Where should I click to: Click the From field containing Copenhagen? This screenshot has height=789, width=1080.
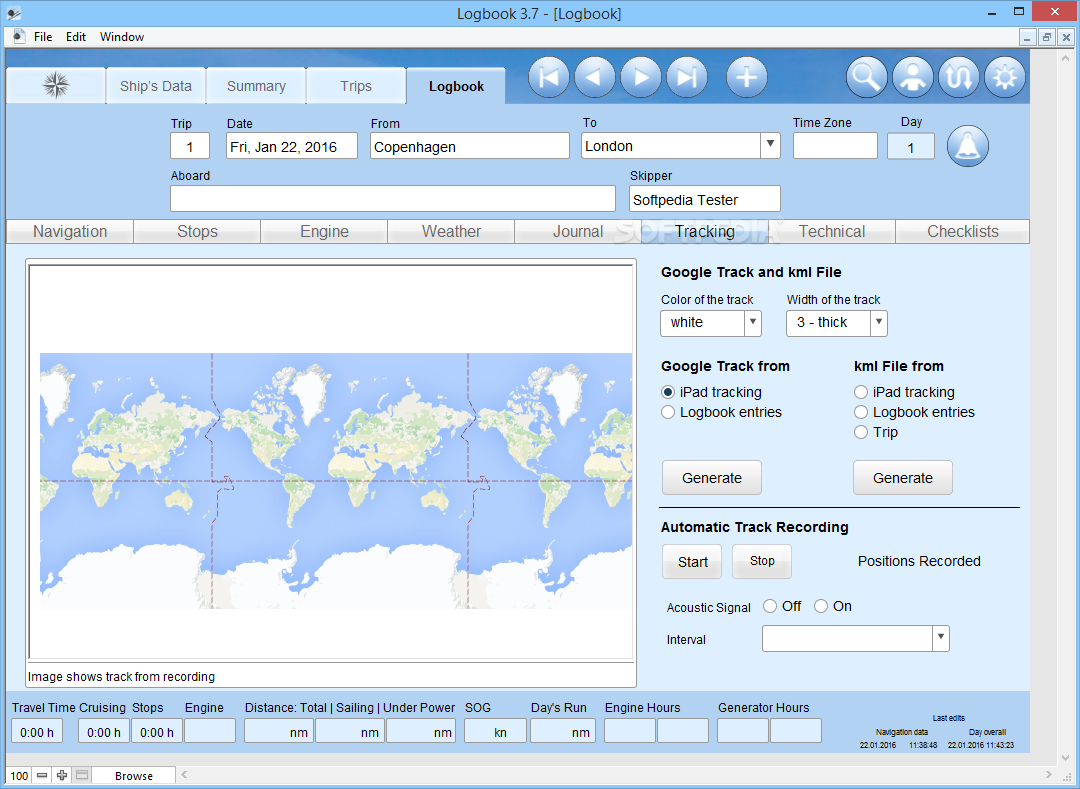click(x=470, y=146)
